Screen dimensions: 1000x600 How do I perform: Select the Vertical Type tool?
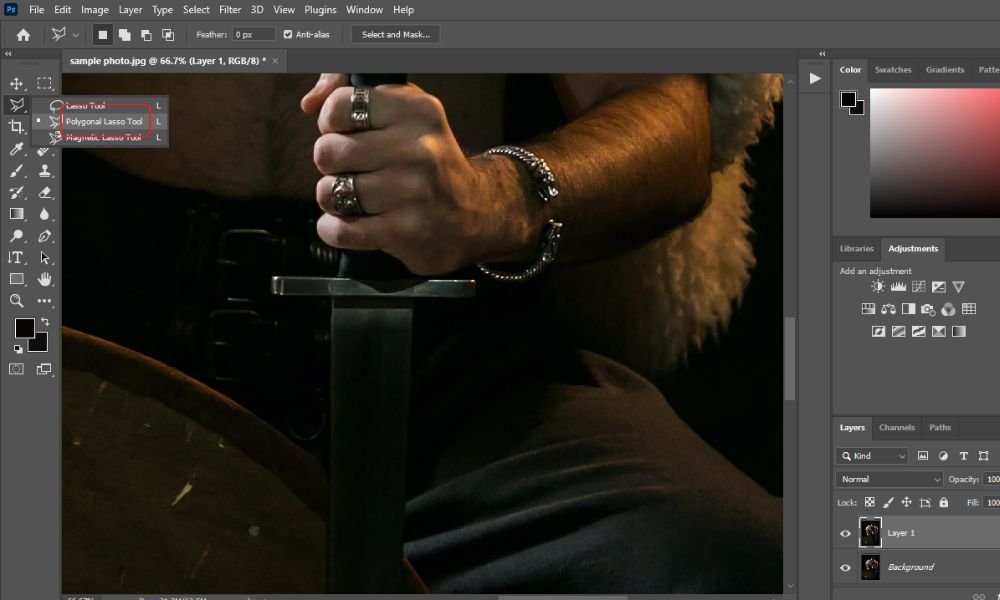[17, 258]
